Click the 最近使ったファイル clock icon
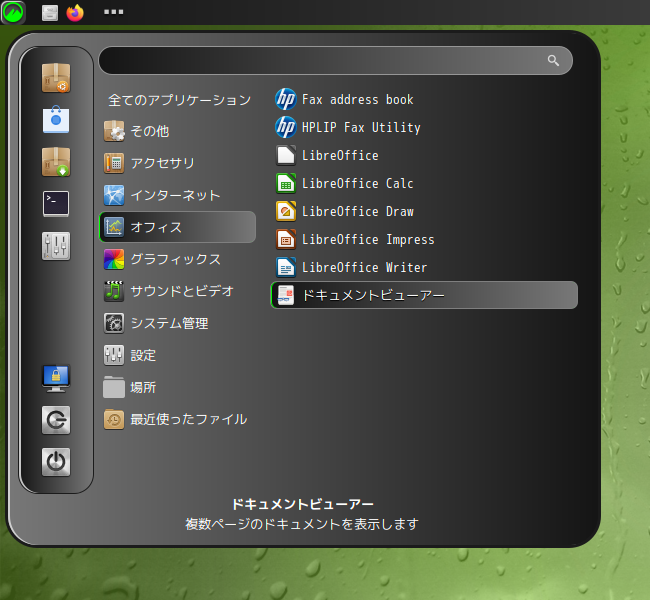Image resolution: width=650 pixels, height=600 pixels. [x=114, y=419]
